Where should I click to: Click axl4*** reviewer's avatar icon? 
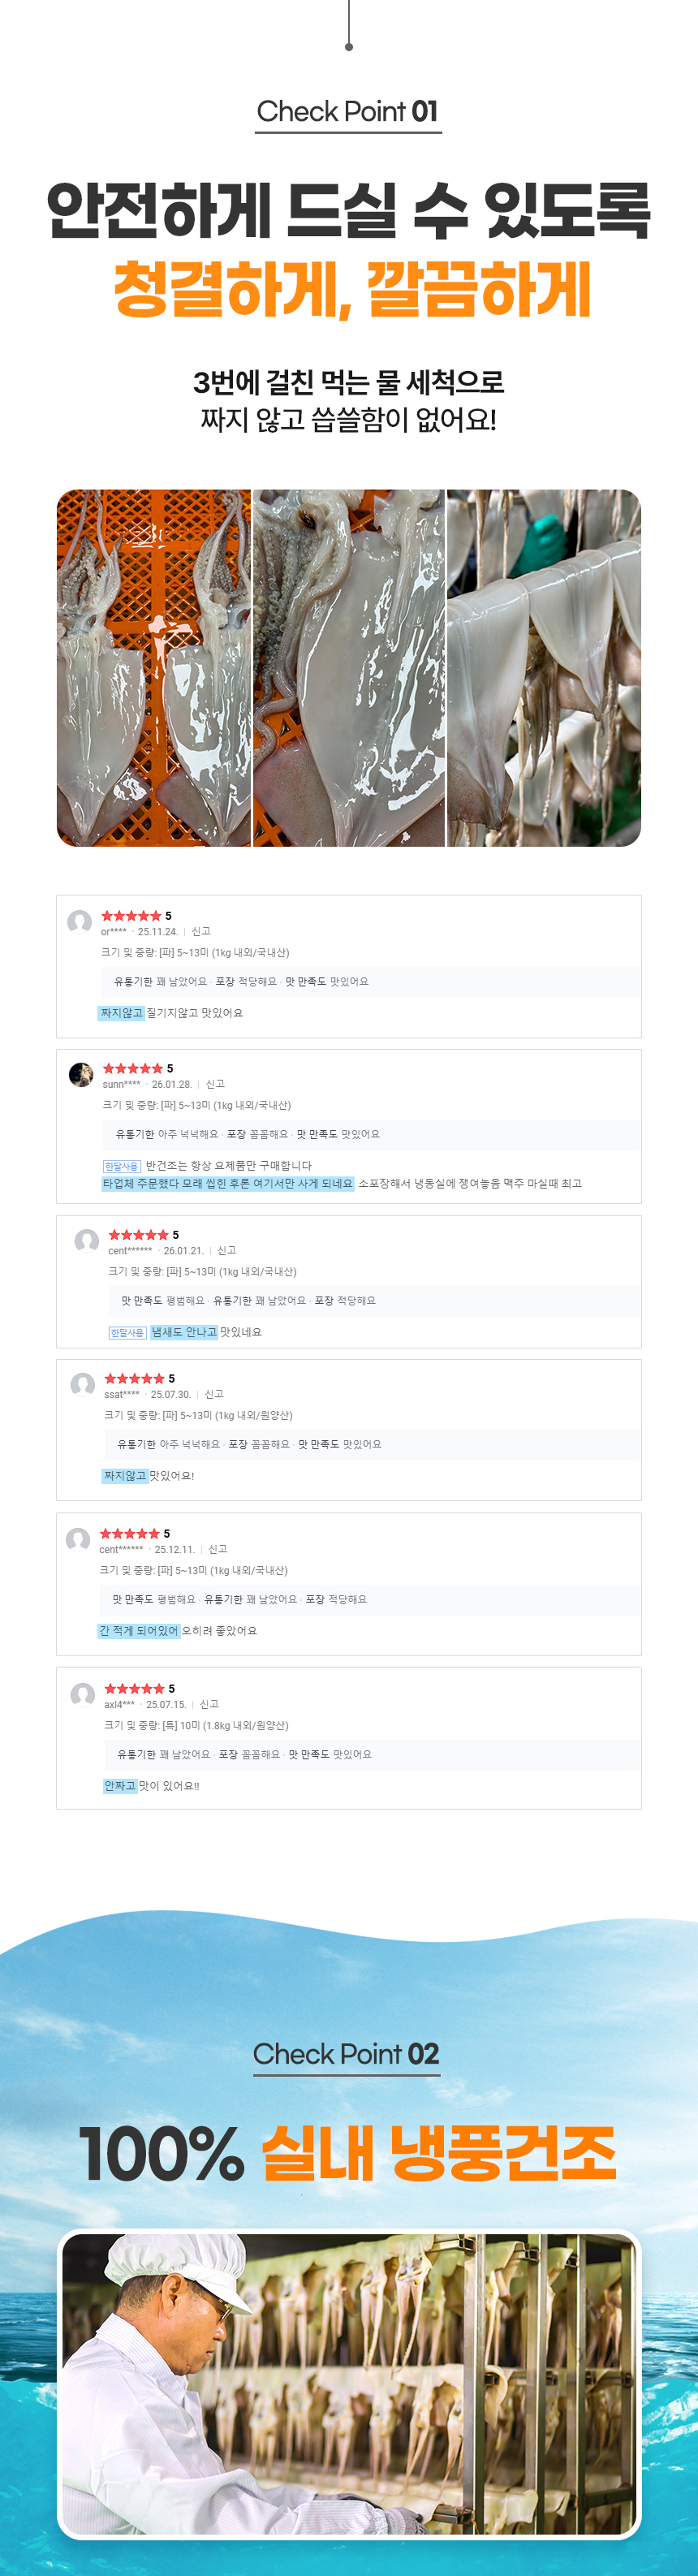83,1695
